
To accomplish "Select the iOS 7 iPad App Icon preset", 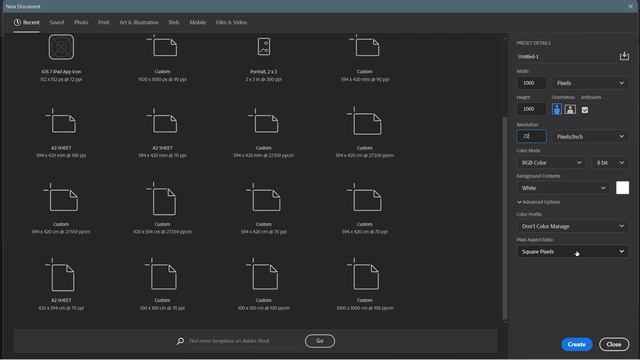I will click(61, 58).
